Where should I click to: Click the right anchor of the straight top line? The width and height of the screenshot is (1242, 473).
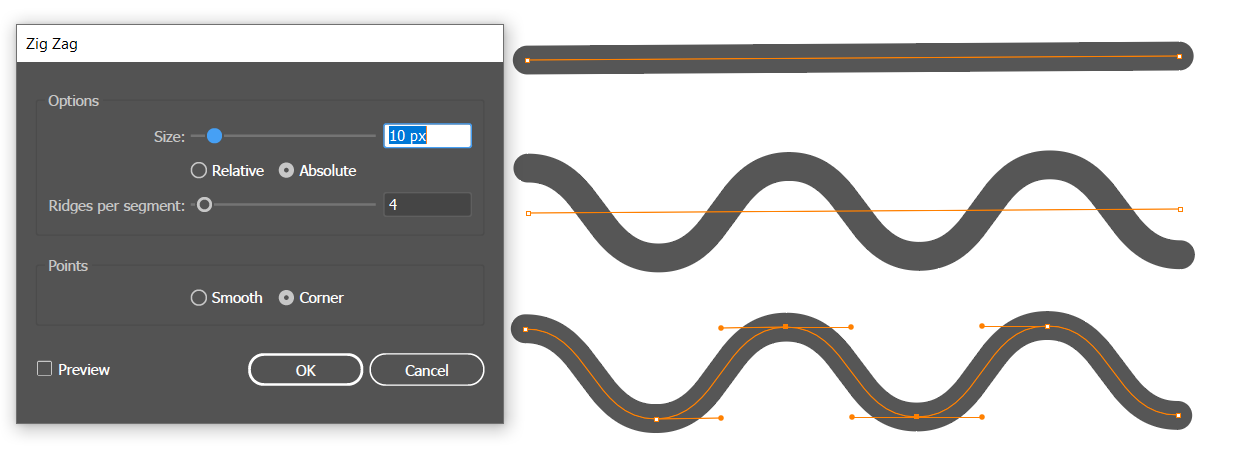click(1179, 57)
